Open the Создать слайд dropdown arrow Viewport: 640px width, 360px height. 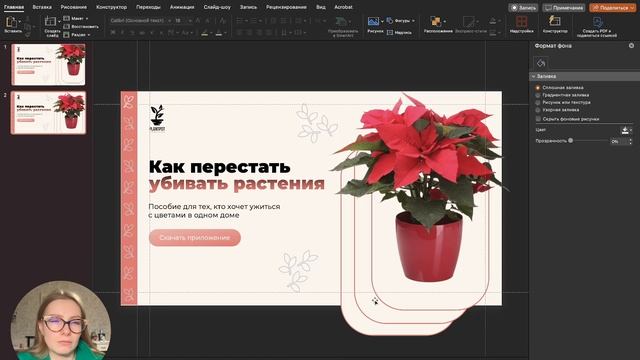[59, 21]
